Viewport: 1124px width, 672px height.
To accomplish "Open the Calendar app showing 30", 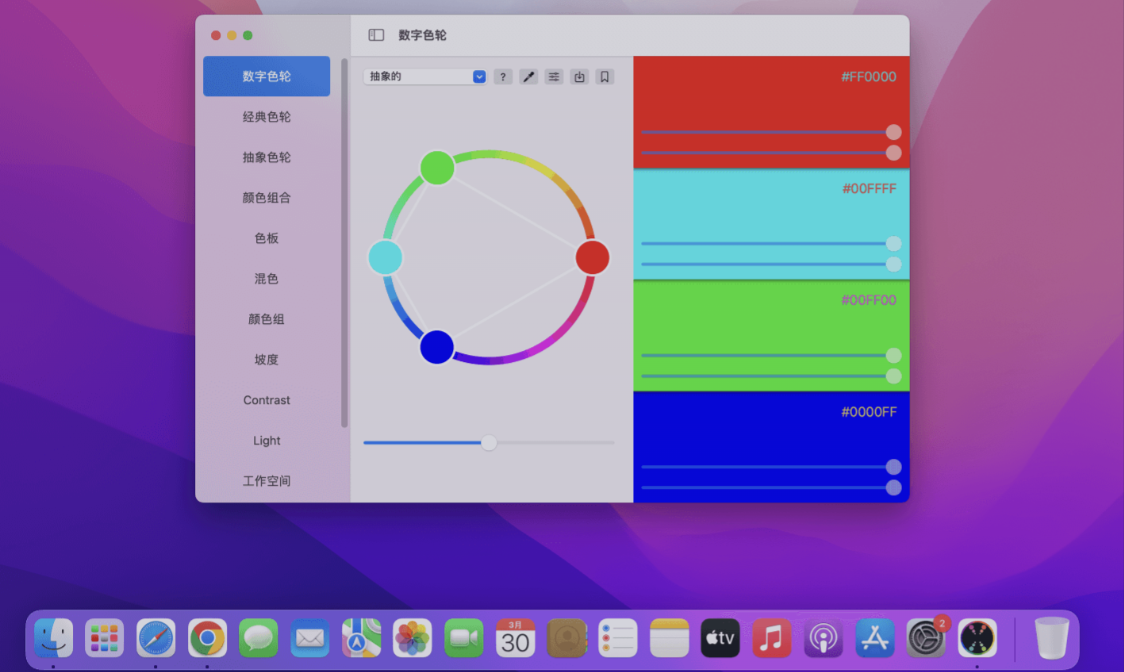I will (x=514, y=637).
